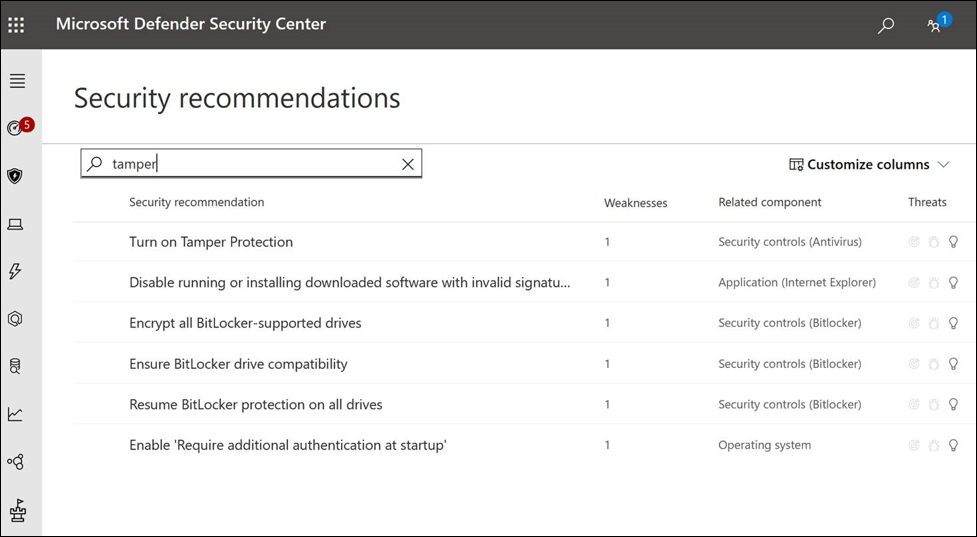Click the search magnifier in top header
This screenshot has height=537, width=977.
(885, 26)
